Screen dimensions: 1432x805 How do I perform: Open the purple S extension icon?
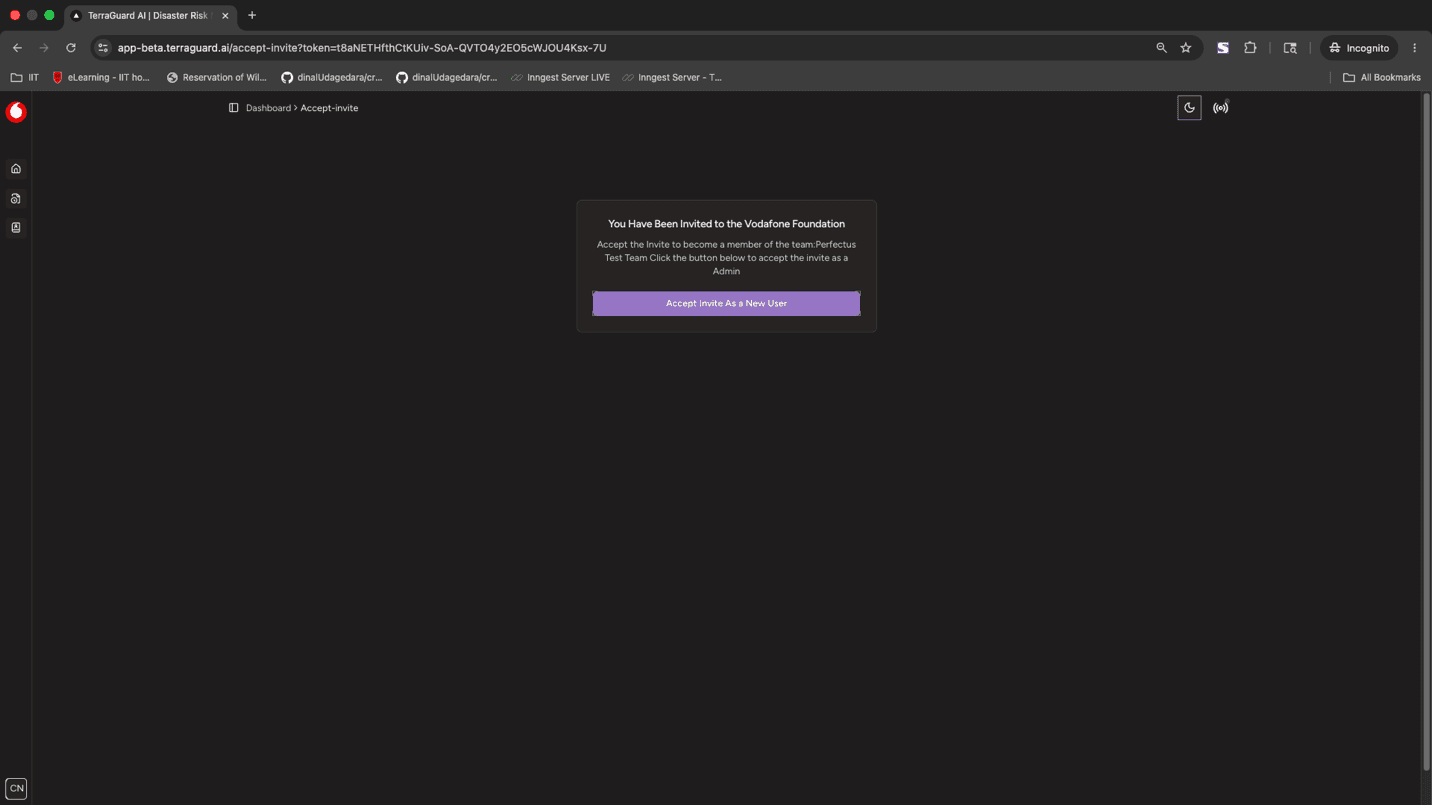(x=1222, y=48)
